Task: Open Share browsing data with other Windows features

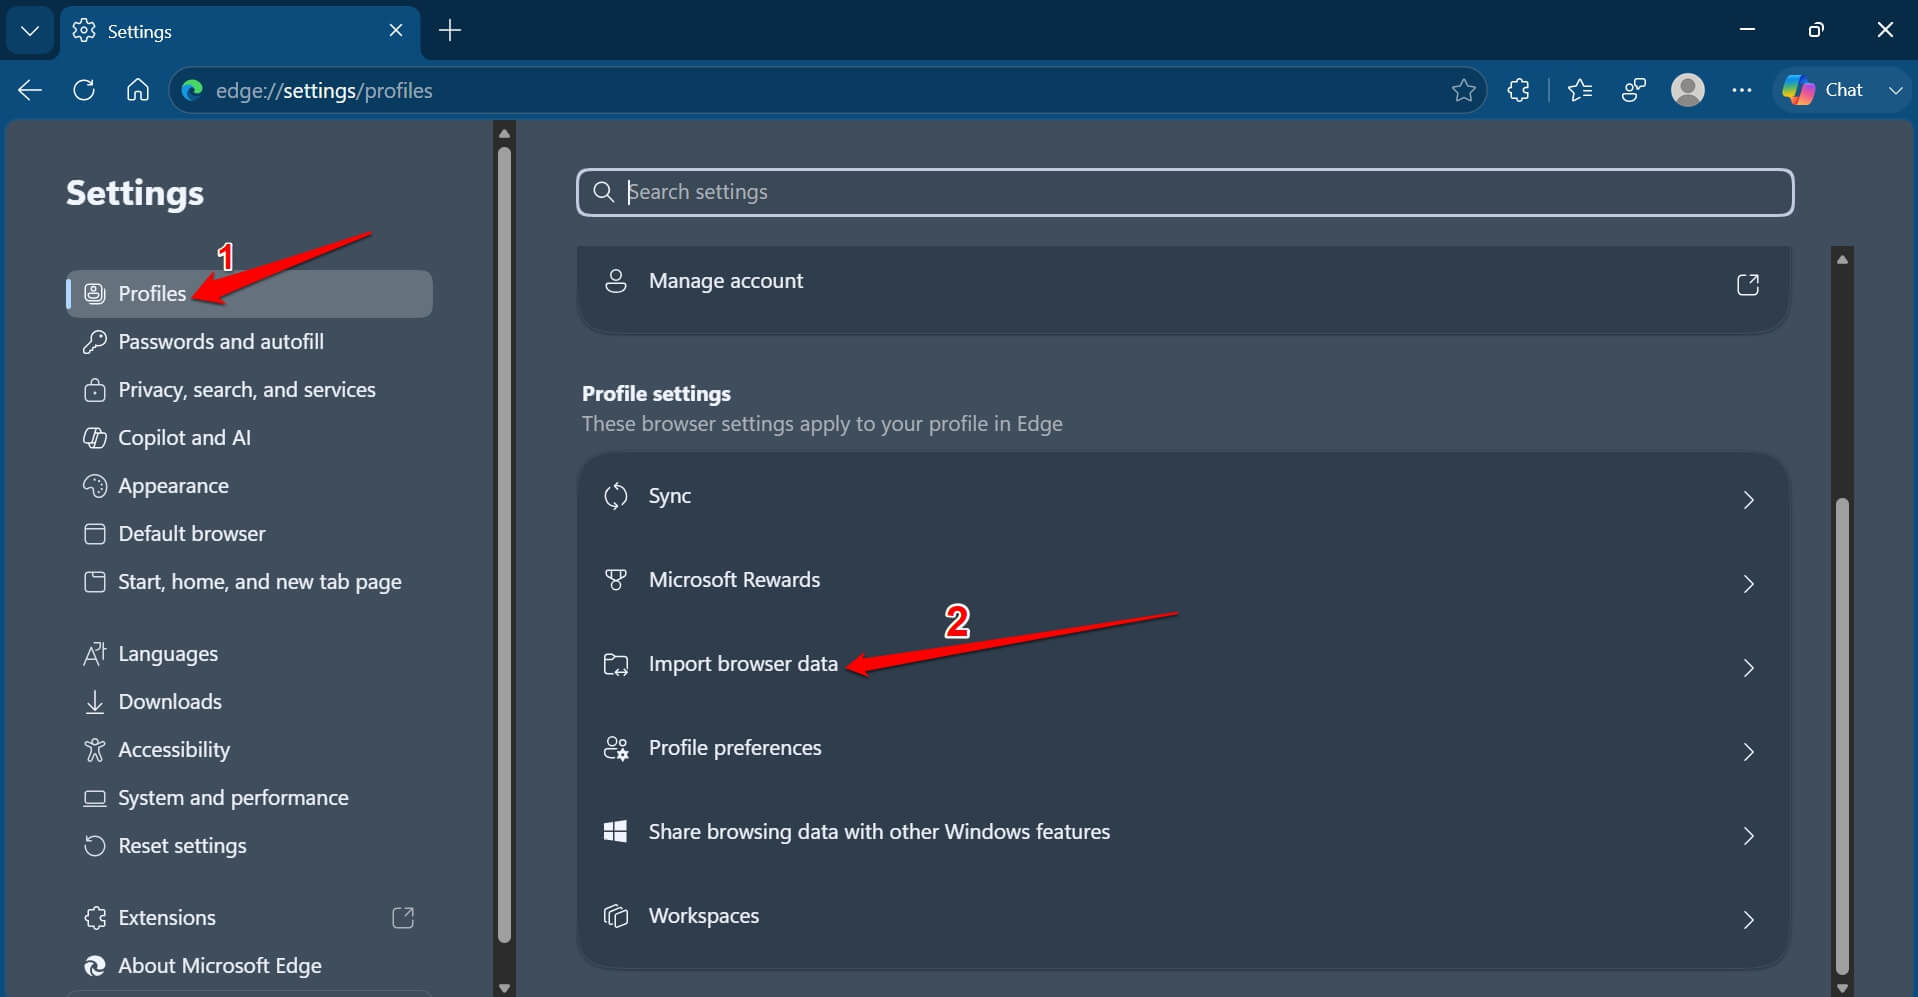Action: [x=1182, y=833]
